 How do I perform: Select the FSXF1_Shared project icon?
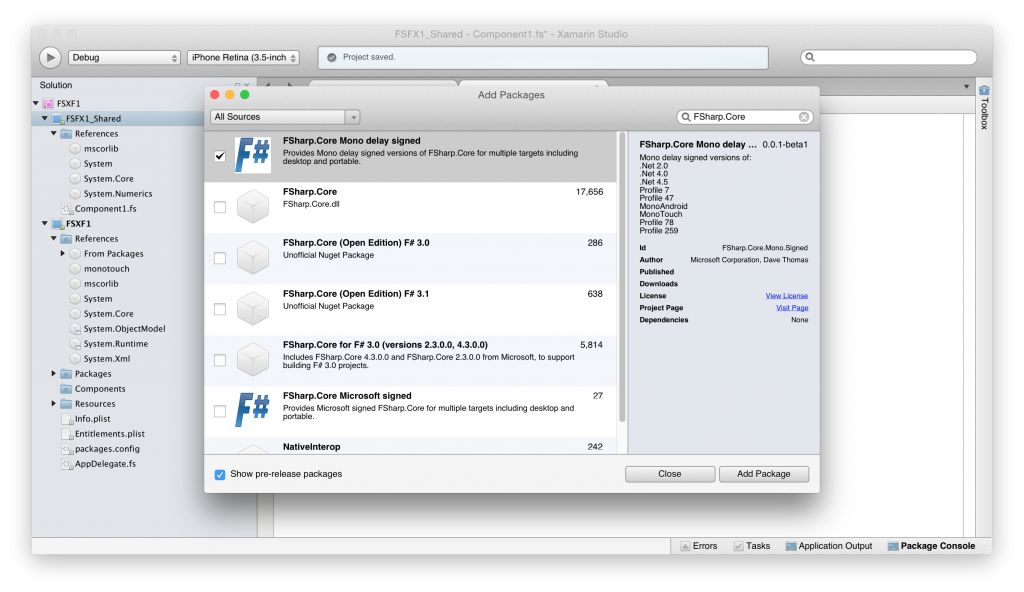57,118
